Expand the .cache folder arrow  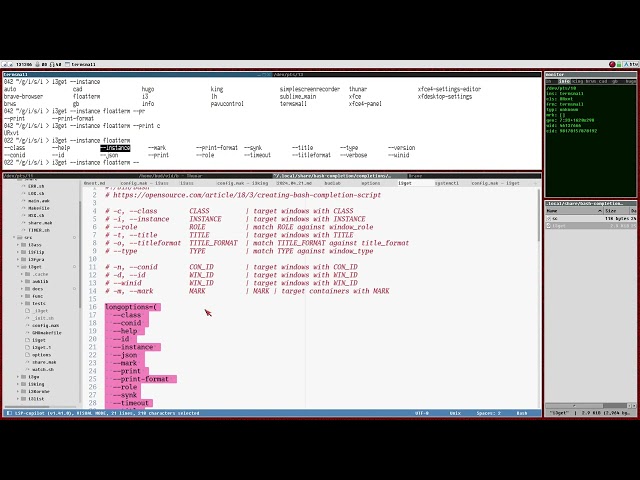click(x=22, y=274)
